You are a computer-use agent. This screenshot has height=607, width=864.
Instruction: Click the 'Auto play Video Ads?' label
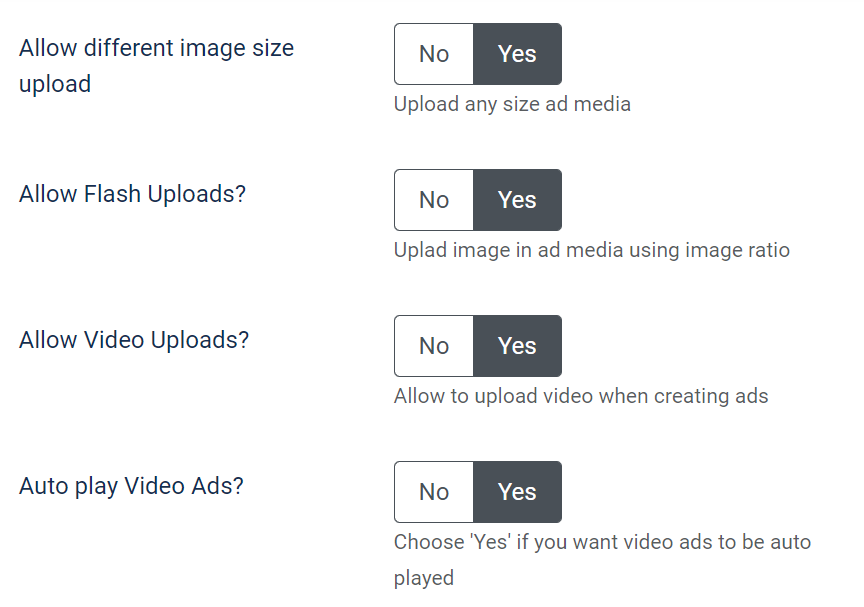131,487
